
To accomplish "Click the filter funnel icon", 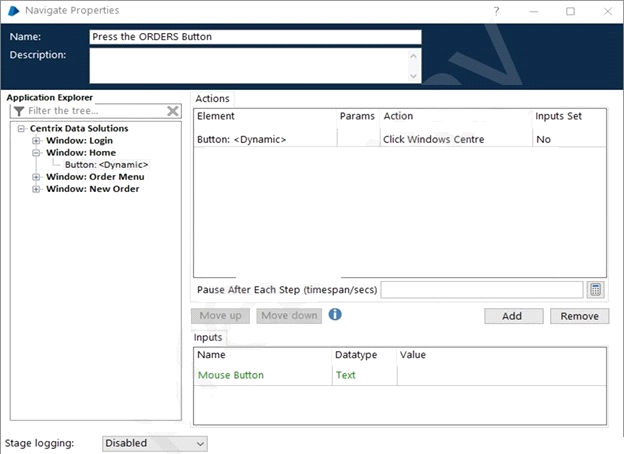I will click(19, 111).
